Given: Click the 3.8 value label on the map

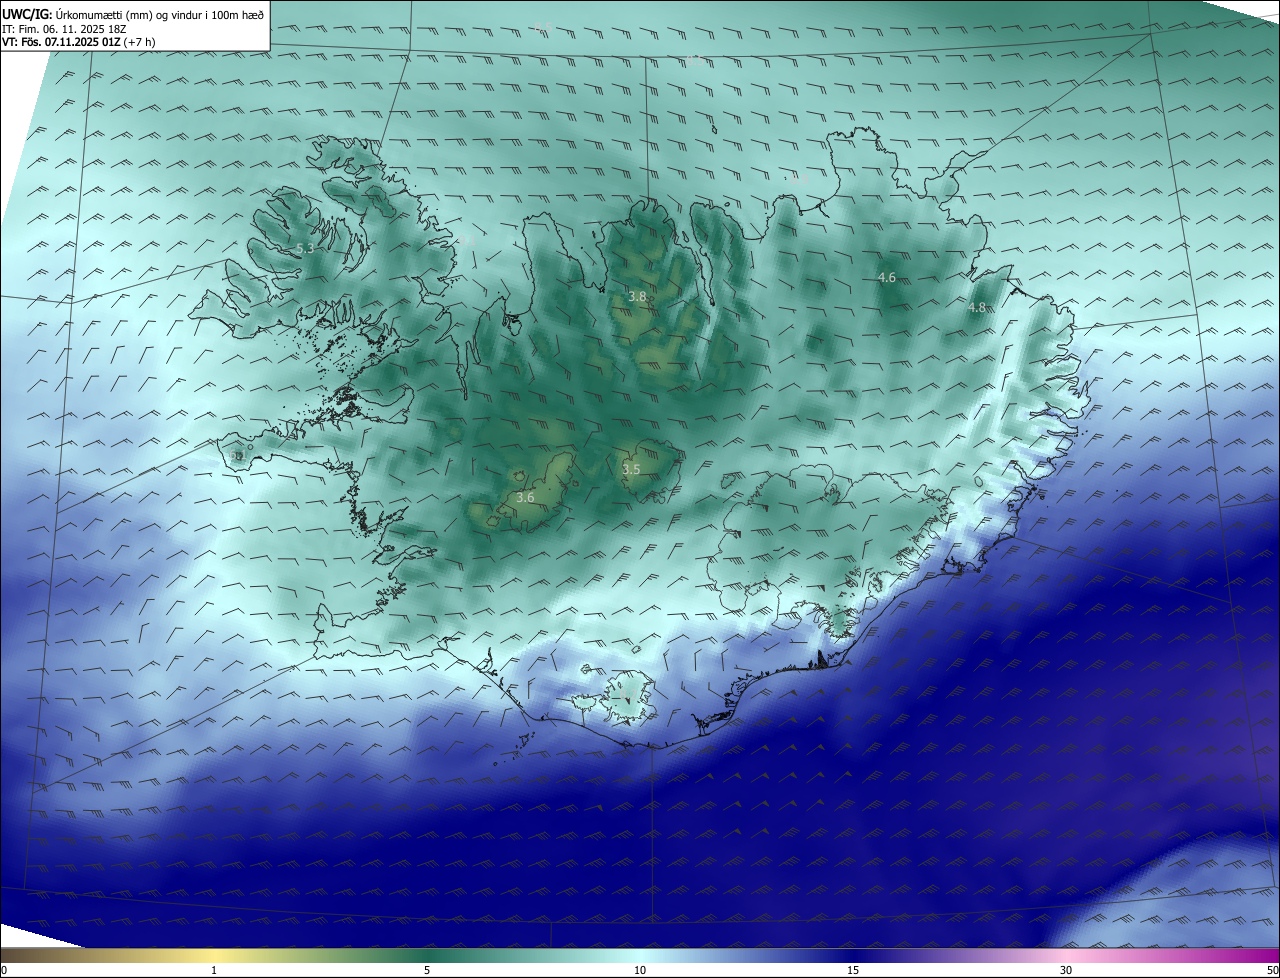Looking at the screenshot, I should coord(637,297).
